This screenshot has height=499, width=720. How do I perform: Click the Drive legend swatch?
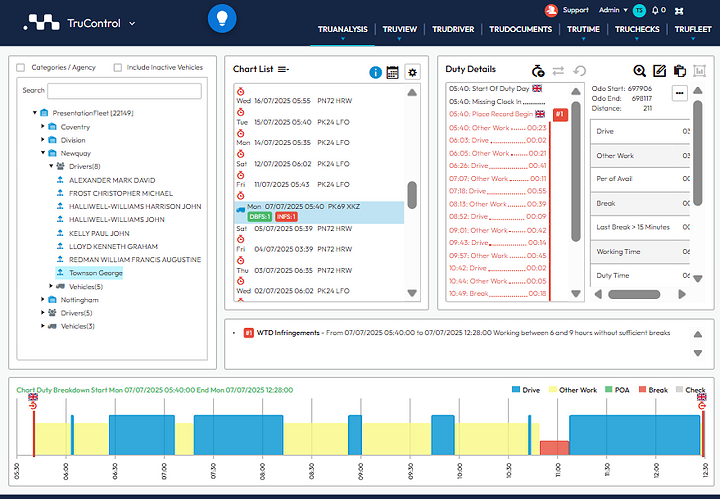[x=516, y=390]
